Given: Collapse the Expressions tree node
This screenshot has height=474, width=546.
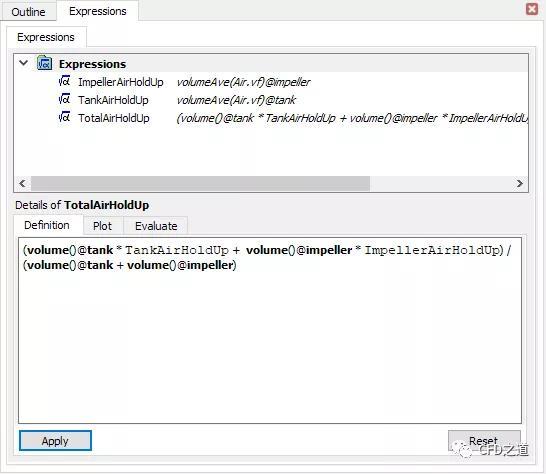Looking at the screenshot, I should 24,63.
